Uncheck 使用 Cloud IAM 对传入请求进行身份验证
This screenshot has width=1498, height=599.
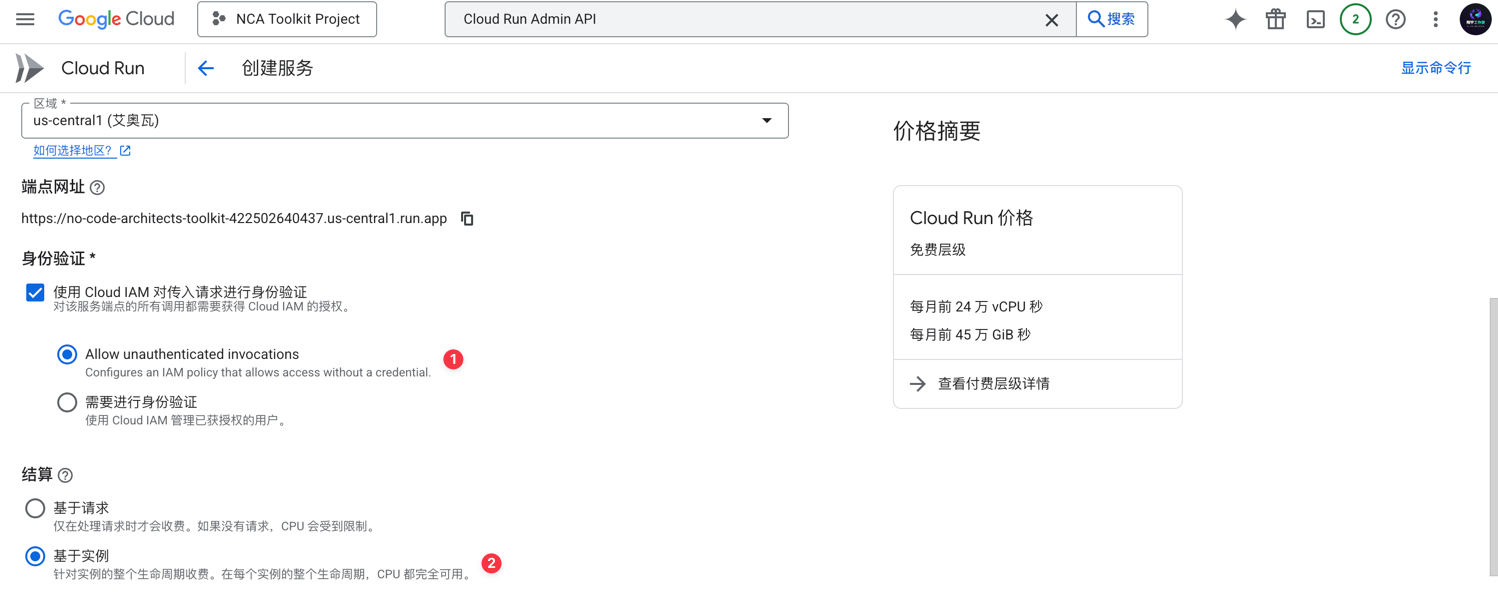tap(35, 292)
